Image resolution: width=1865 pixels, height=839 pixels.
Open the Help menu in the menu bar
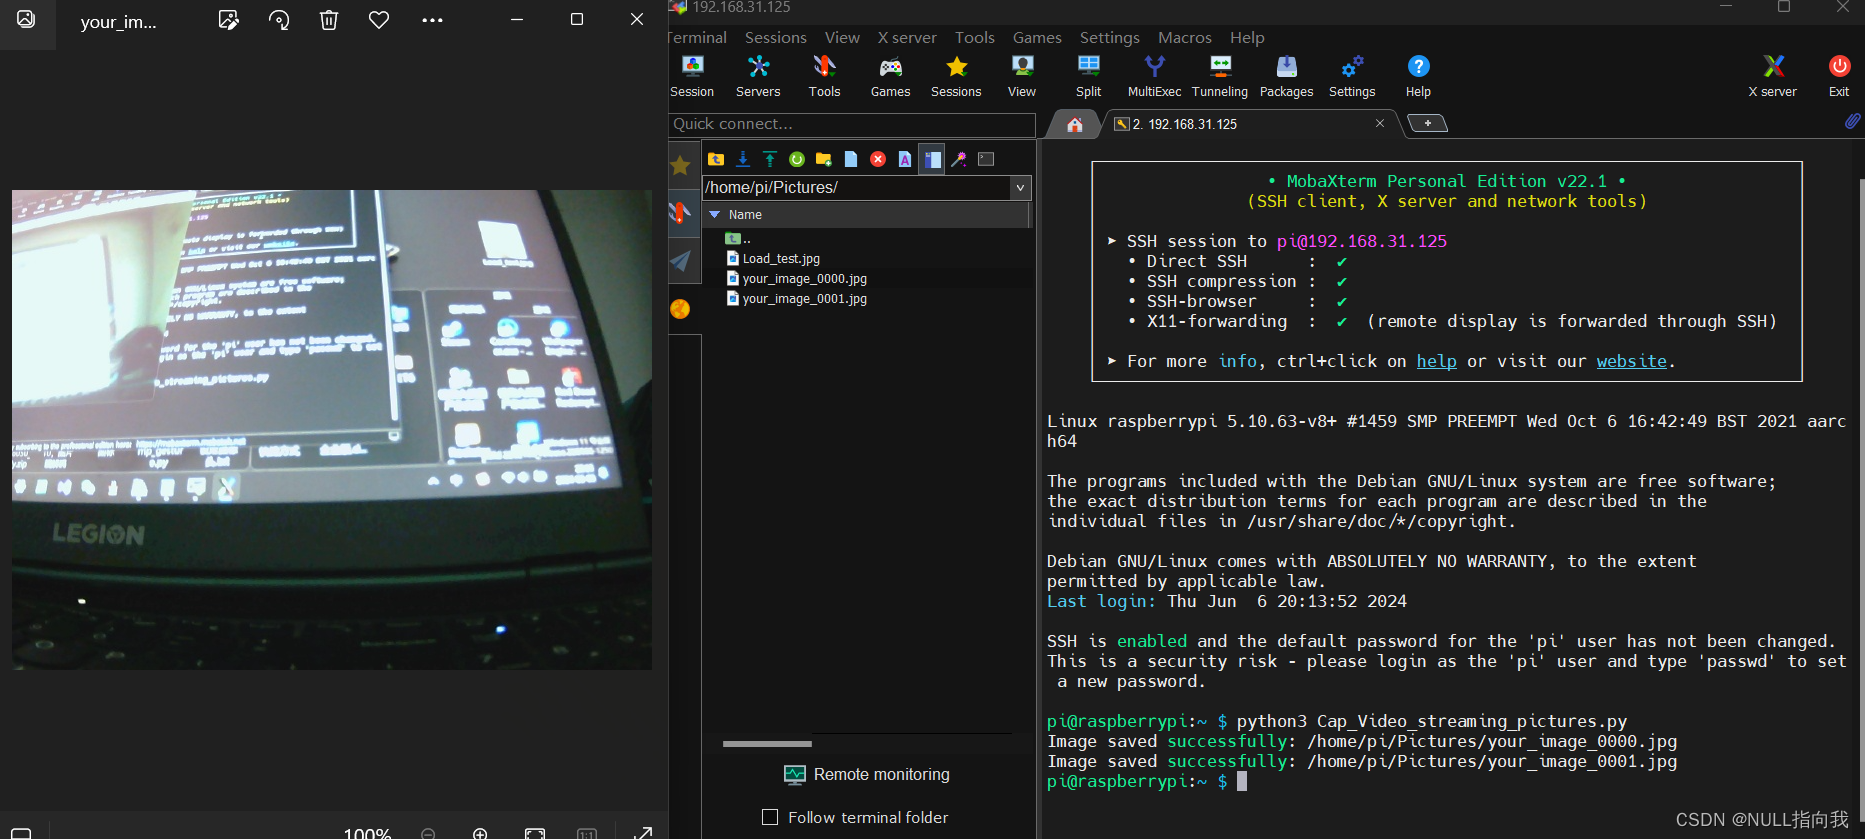[x=1247, y=37]
